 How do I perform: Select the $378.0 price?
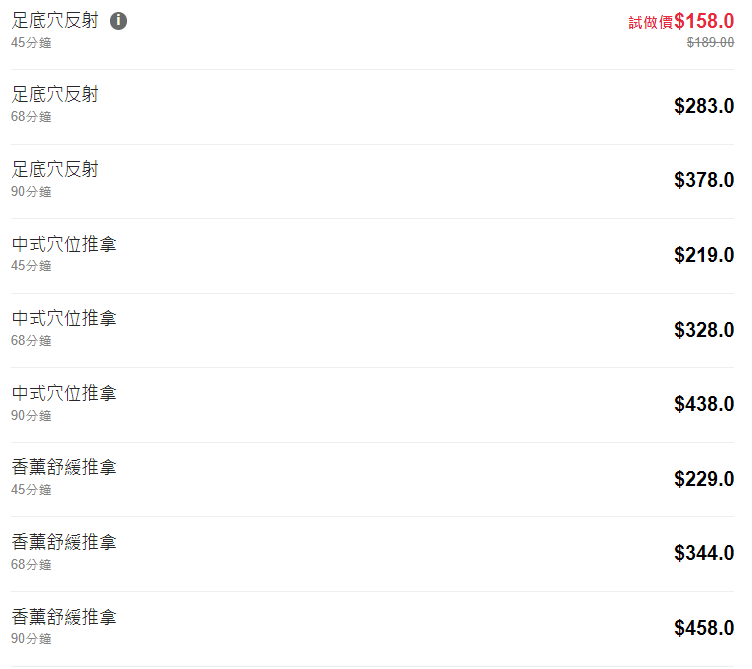(704, 181)
